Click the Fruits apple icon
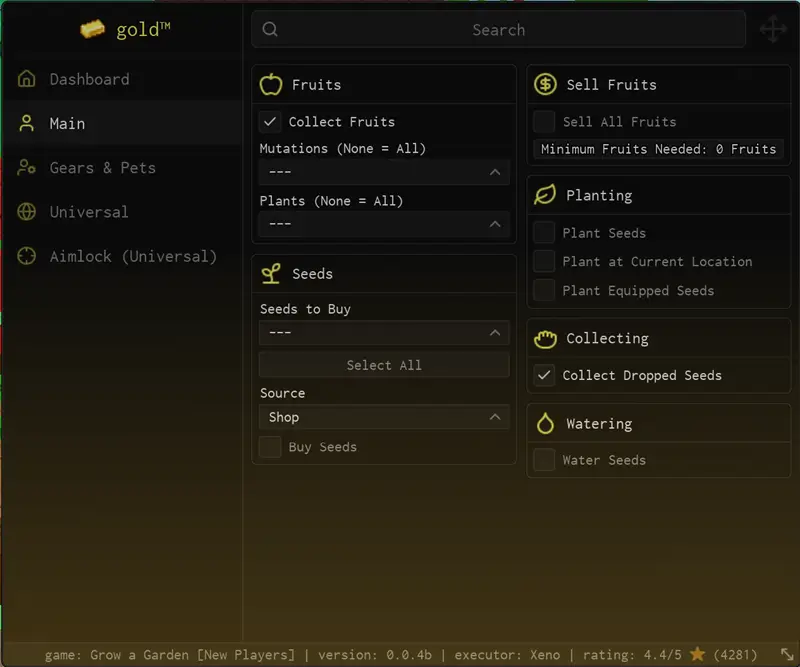 pos(271,84)
